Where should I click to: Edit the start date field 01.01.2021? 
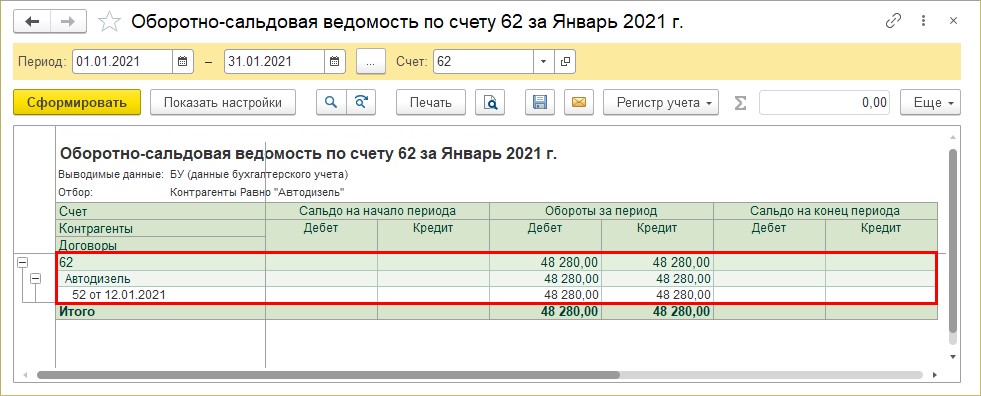click(123, 61)
